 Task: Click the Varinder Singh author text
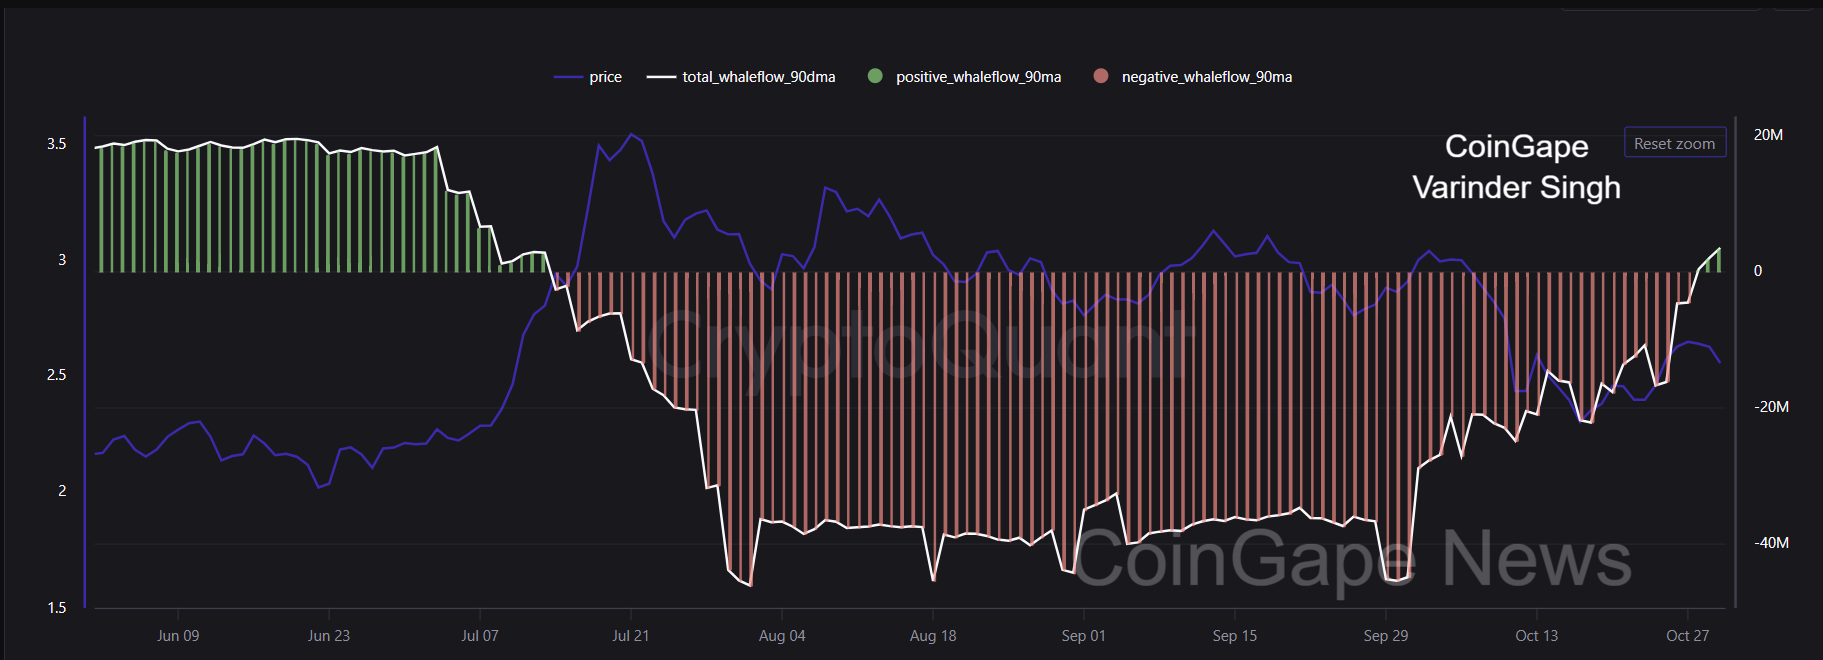1516,187
